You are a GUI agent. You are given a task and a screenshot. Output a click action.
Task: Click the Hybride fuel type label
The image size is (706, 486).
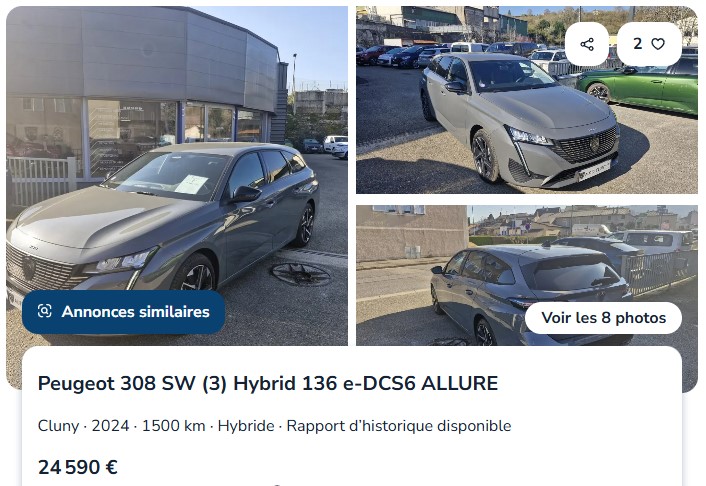point(246,426)
